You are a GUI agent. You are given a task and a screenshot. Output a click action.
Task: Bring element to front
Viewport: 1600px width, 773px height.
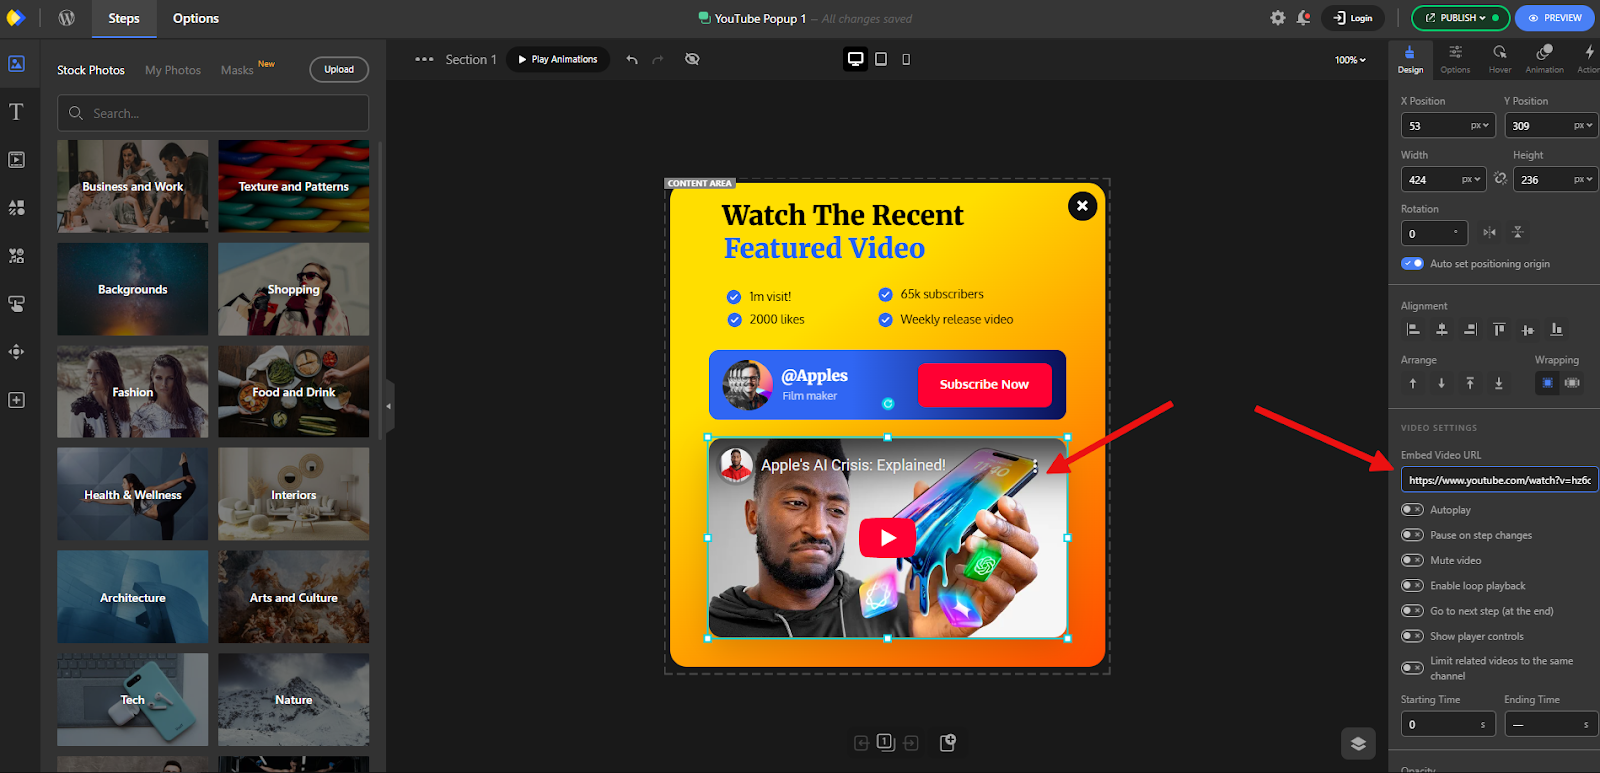coord(1470,383)
